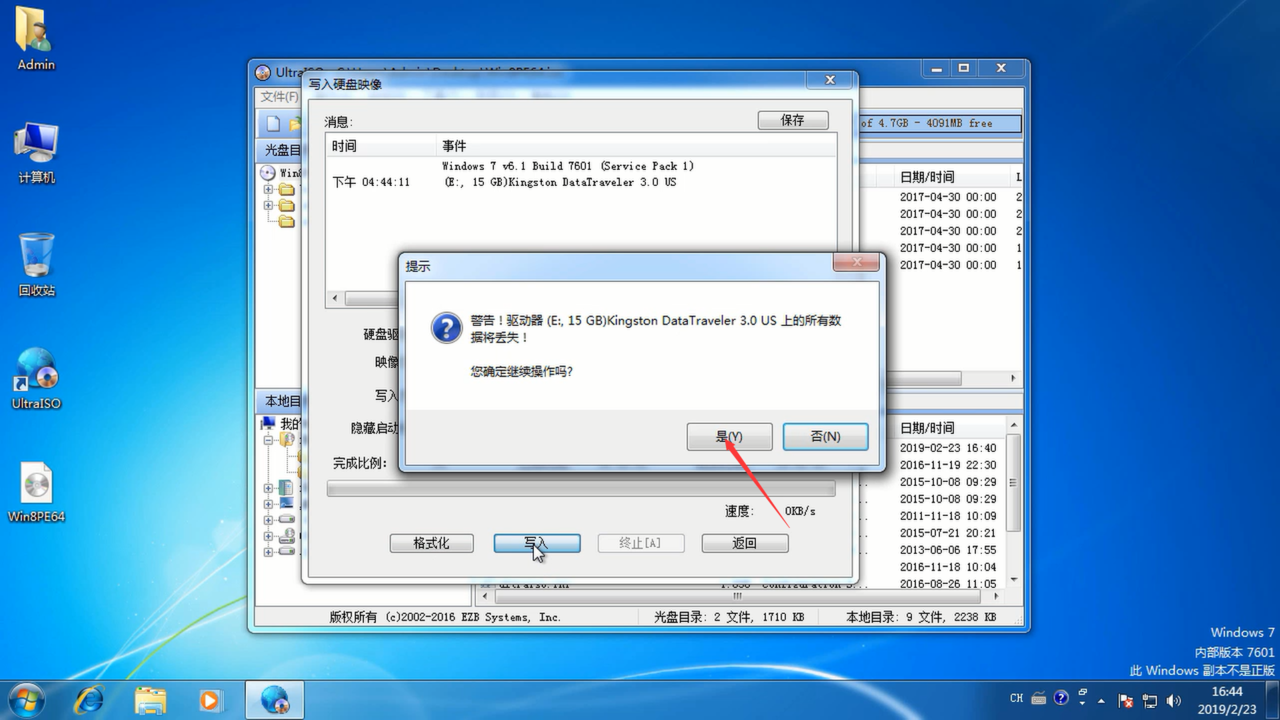Open the 计算机 desktop icon
Screen dimensions: 1280x720
pos(36,153)
